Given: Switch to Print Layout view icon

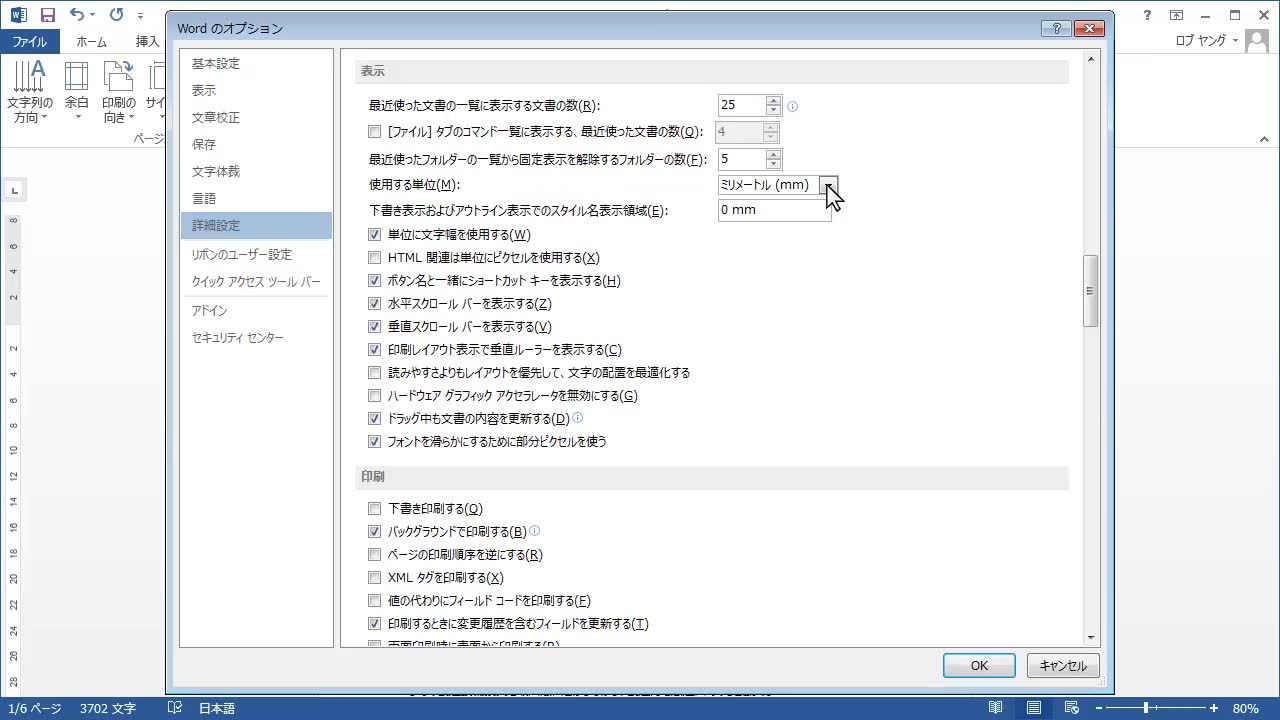Looking at the screenshot, I should [x=1033, y=708].
